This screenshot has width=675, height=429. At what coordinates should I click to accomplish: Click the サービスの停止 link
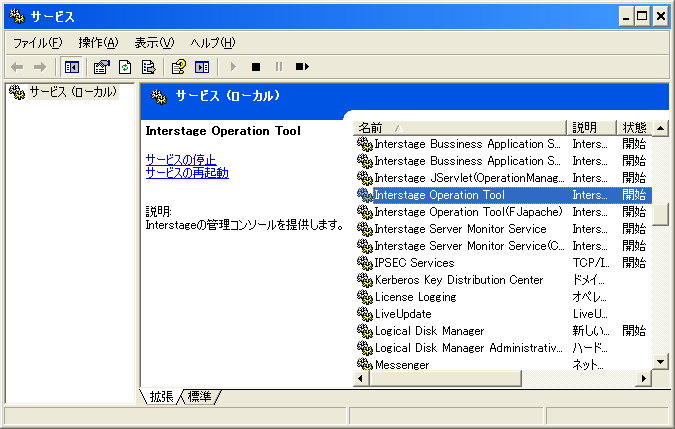coord(181,160)
